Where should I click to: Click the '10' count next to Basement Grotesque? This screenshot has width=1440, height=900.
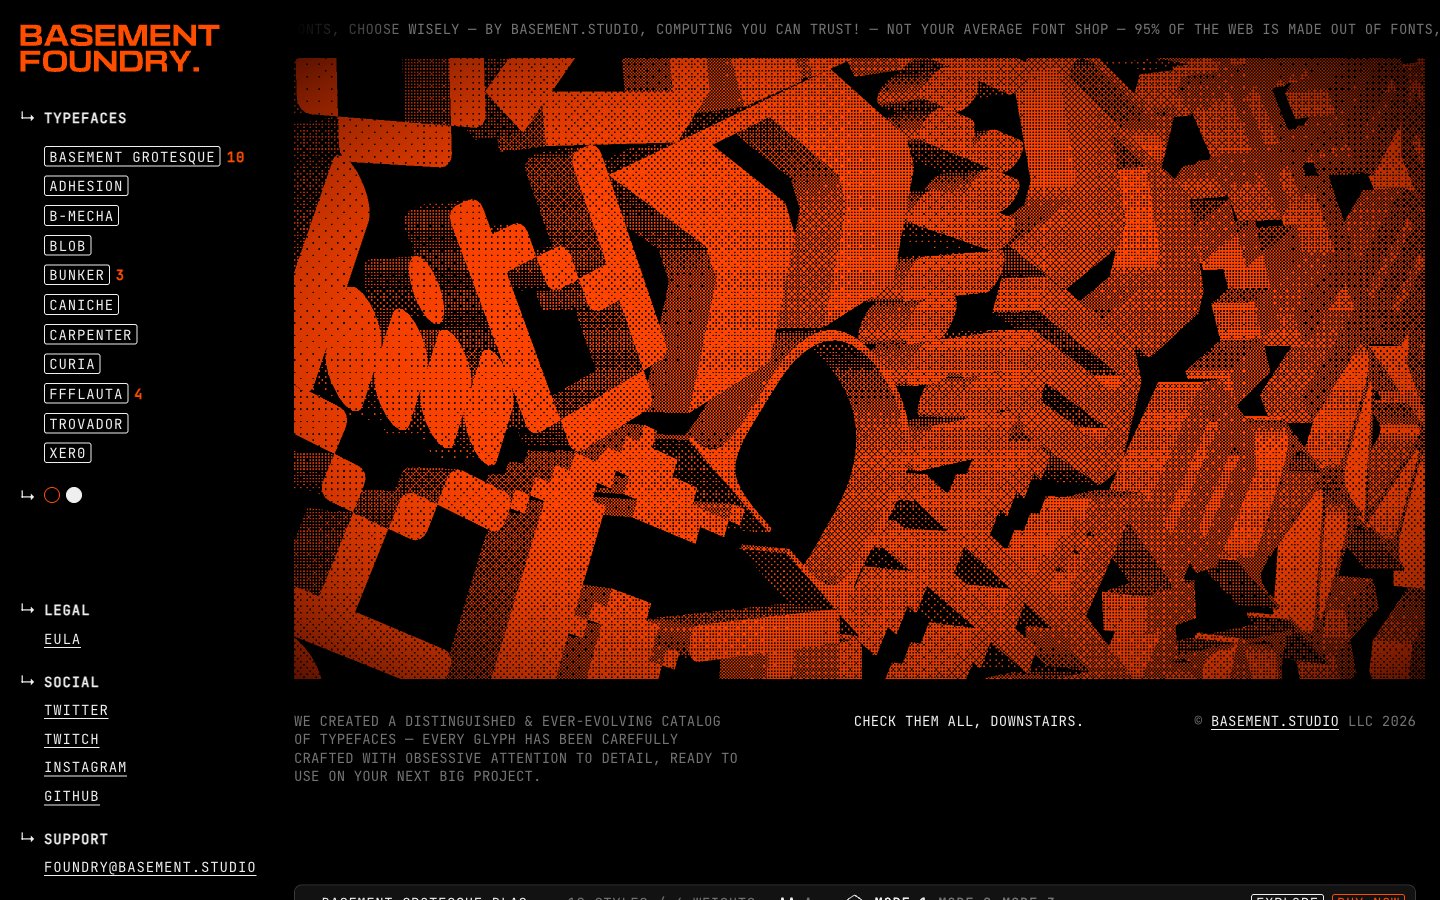[x=235, y=157]
